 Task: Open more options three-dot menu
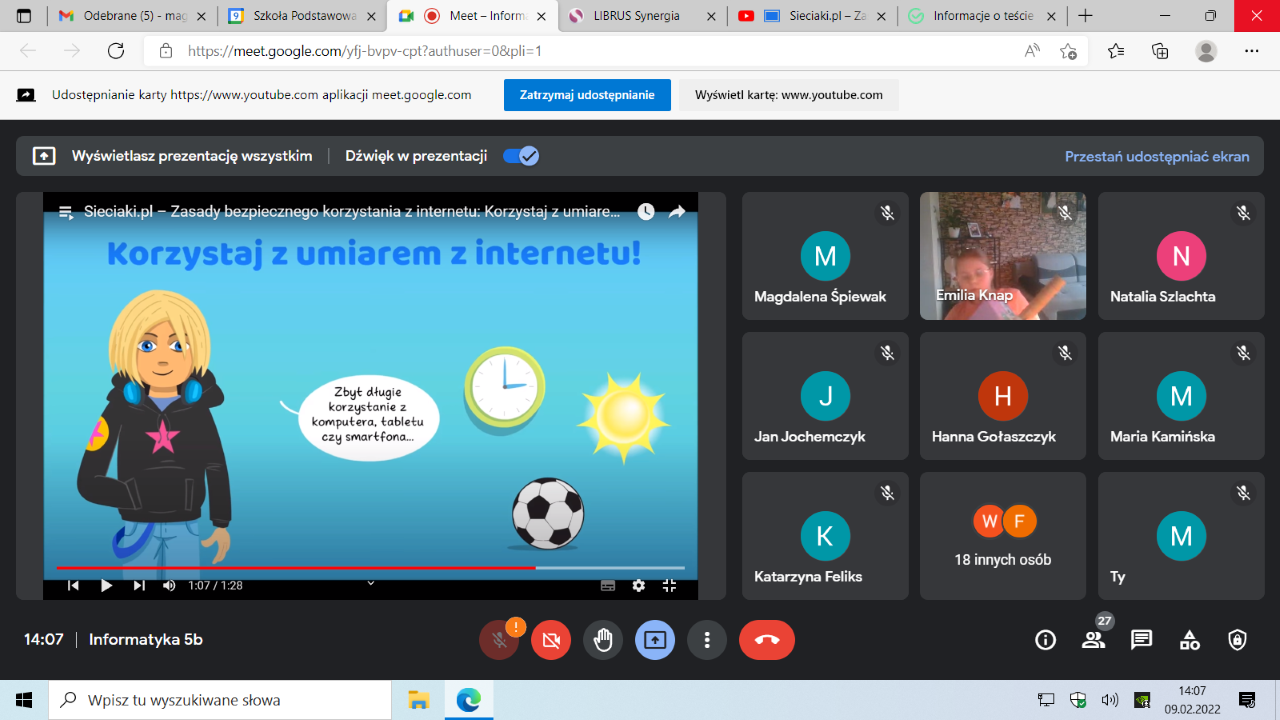pos(707,640)
